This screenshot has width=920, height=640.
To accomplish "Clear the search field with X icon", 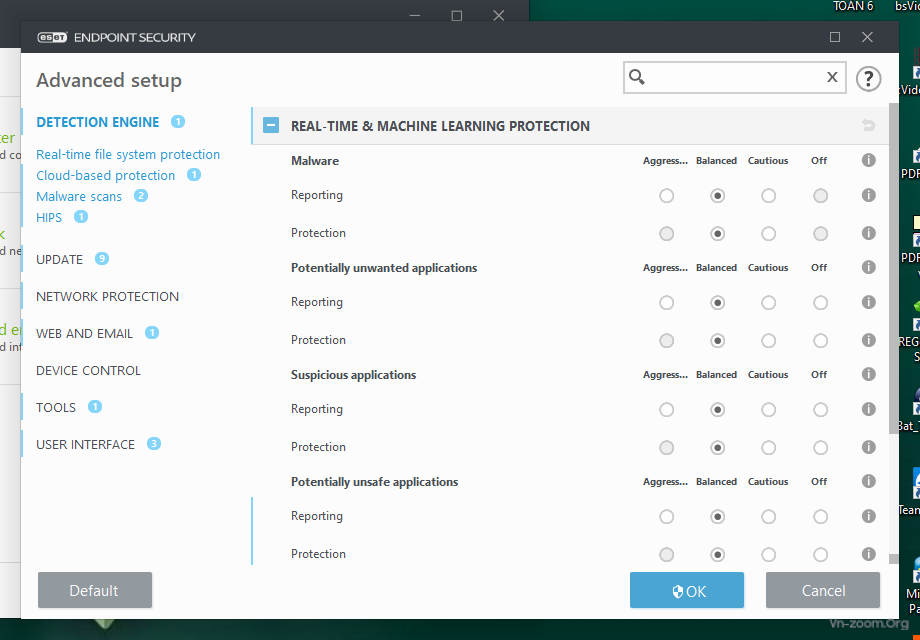I will 832,78.
